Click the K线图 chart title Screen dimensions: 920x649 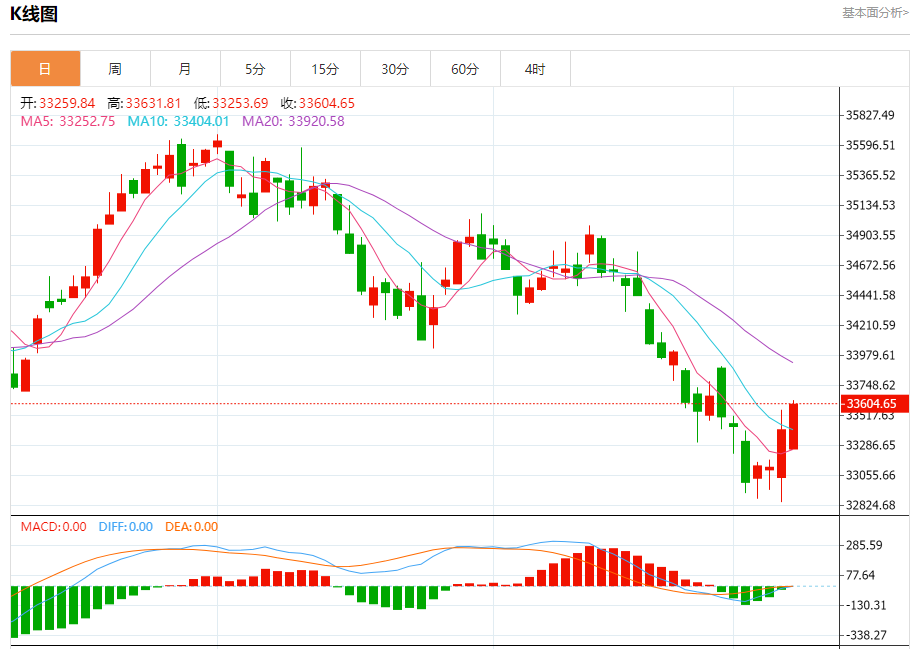34,13
